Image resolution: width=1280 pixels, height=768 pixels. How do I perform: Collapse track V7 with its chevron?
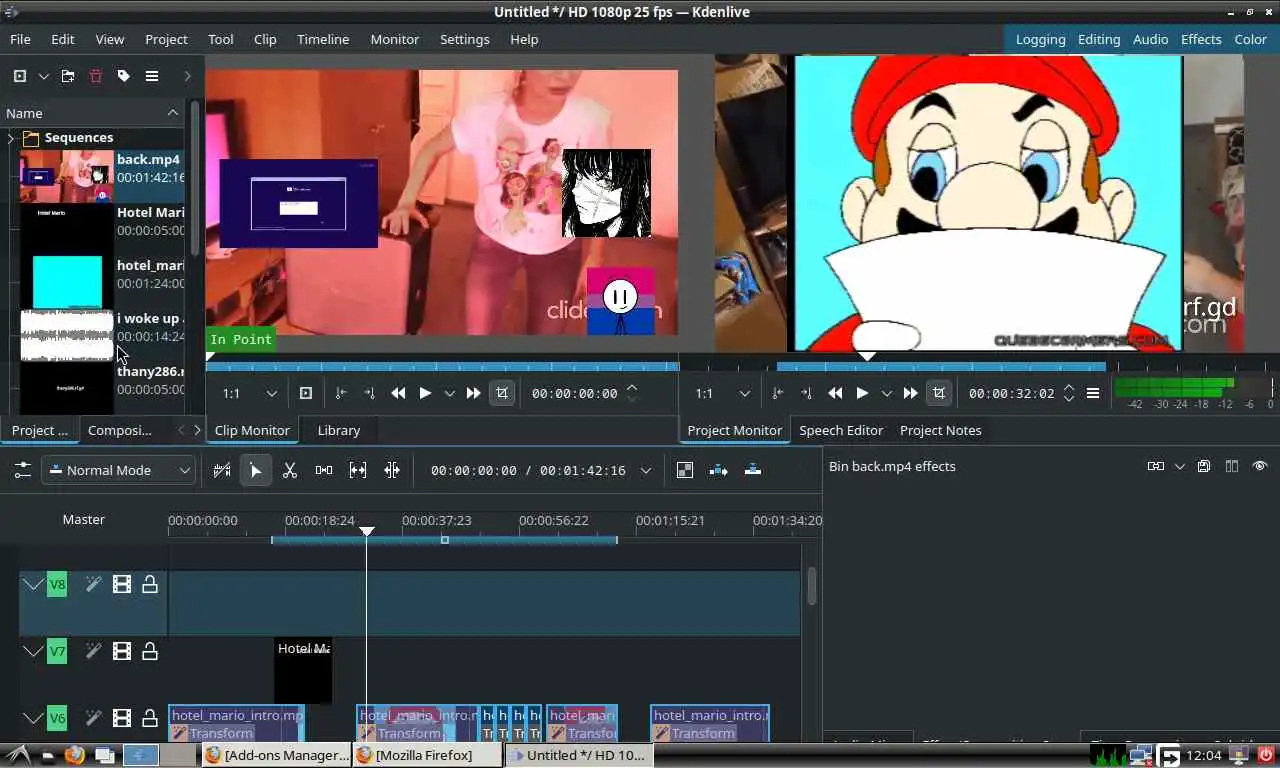[33, 651]
